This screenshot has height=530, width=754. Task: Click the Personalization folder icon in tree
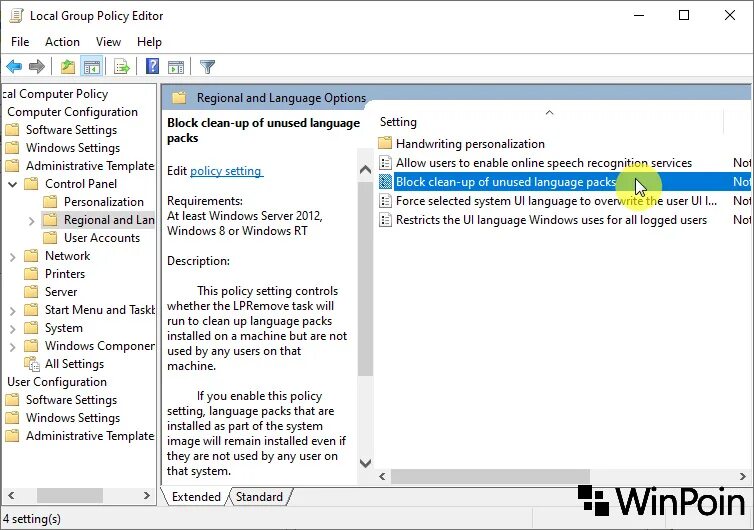coord(50,202)
